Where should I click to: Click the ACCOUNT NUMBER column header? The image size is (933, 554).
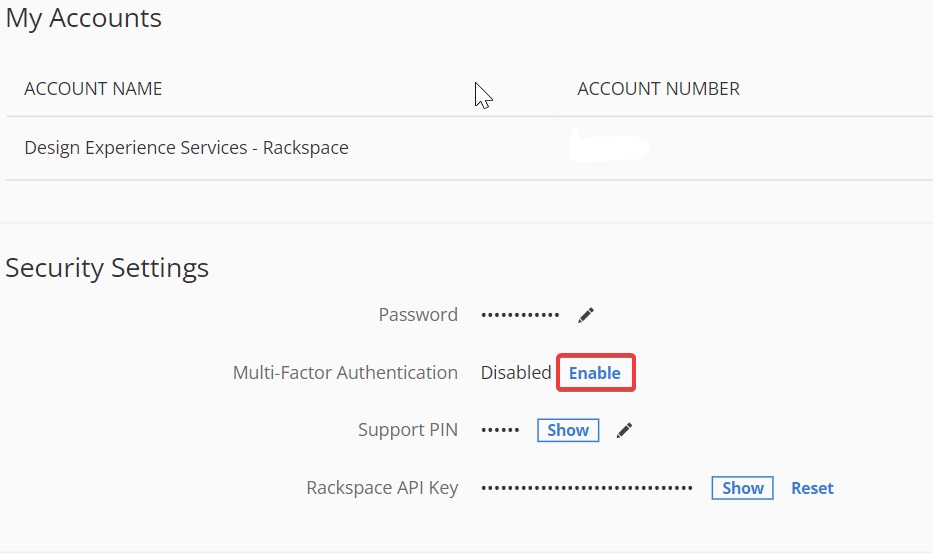[x=658, y=89]
